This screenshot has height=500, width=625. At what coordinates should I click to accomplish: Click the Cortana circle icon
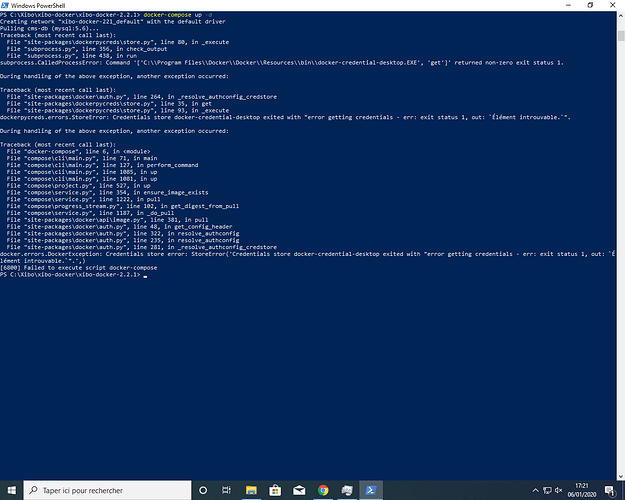tap(203, 490)
